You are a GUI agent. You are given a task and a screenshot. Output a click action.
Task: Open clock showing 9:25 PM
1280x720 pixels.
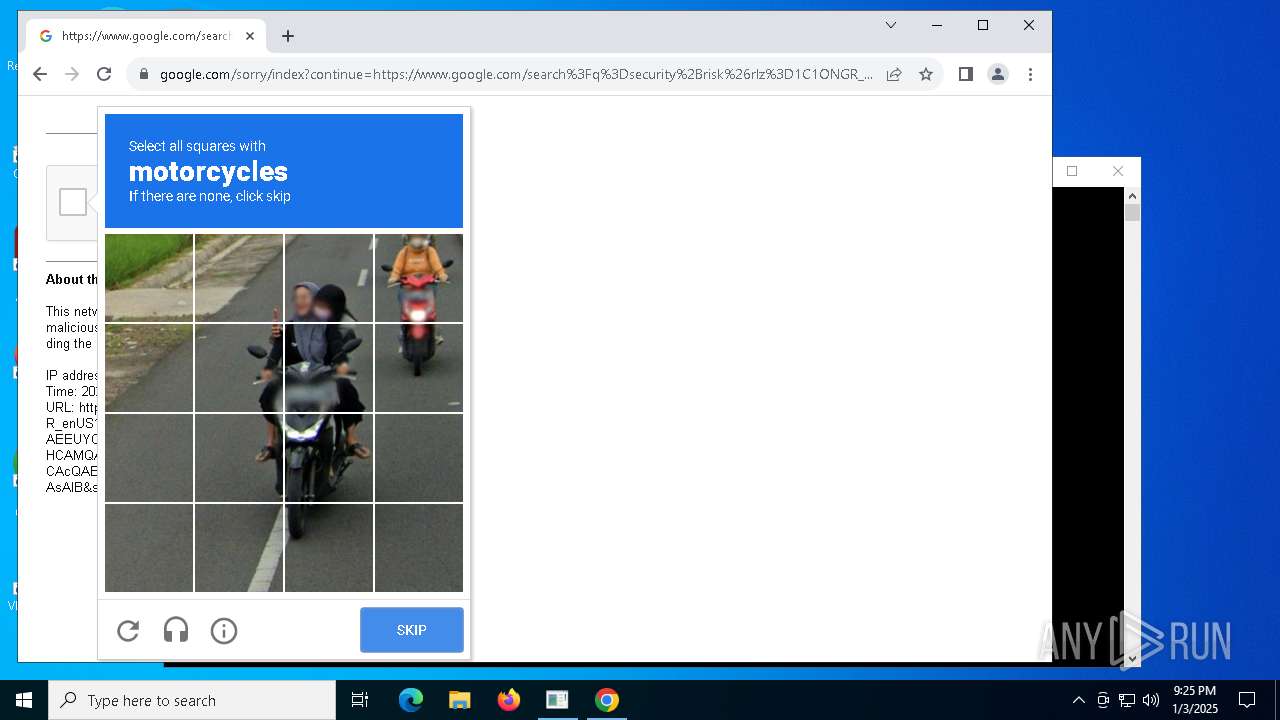(x=1195, y=700)
